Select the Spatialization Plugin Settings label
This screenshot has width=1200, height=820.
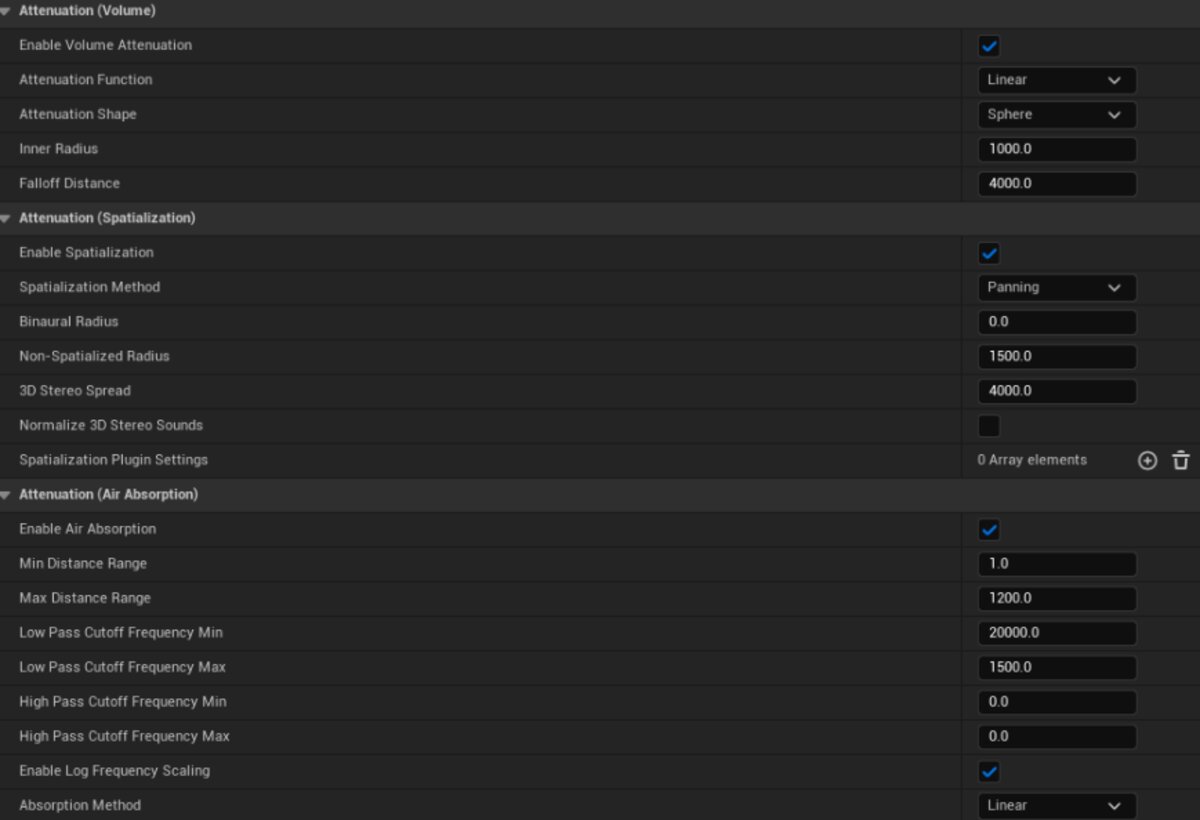[114, 460]
